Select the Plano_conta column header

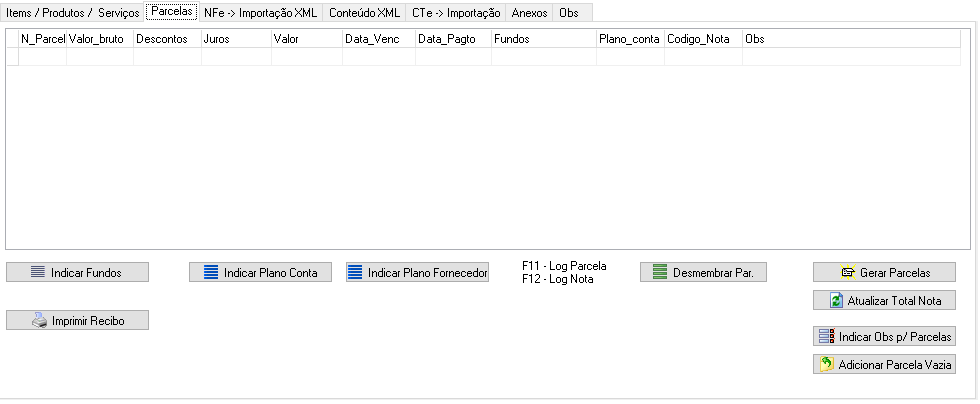pos(629,39)
